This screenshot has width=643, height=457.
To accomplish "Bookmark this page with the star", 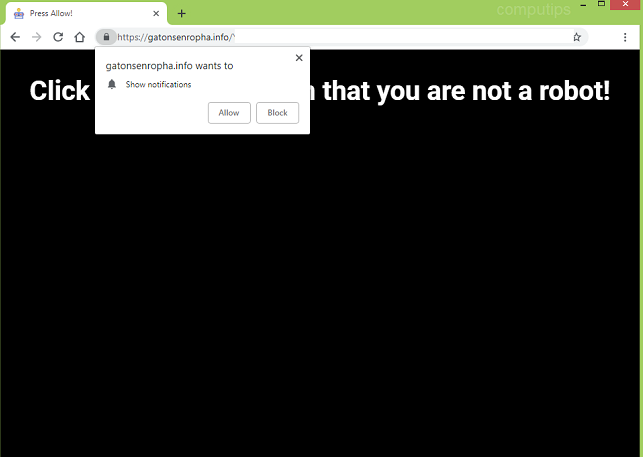I will coord(577,37).
